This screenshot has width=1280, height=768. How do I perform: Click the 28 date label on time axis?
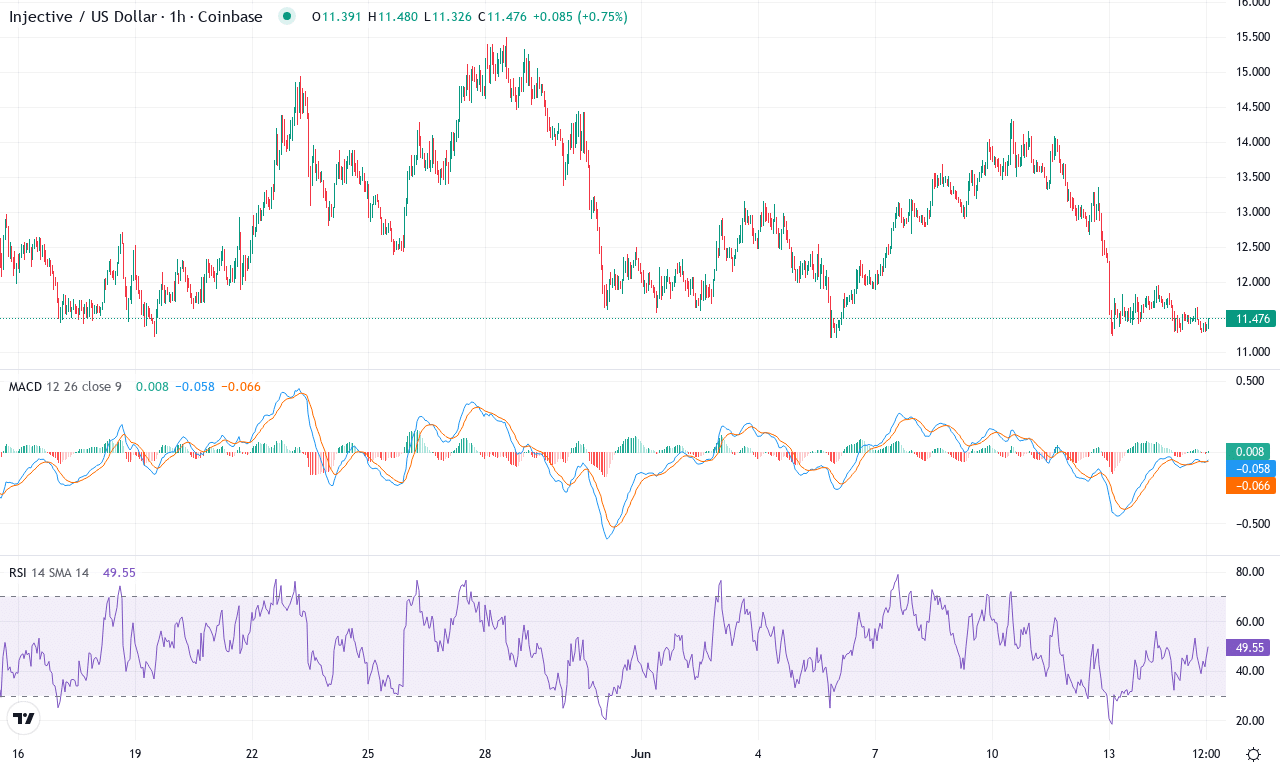(485, 753)
